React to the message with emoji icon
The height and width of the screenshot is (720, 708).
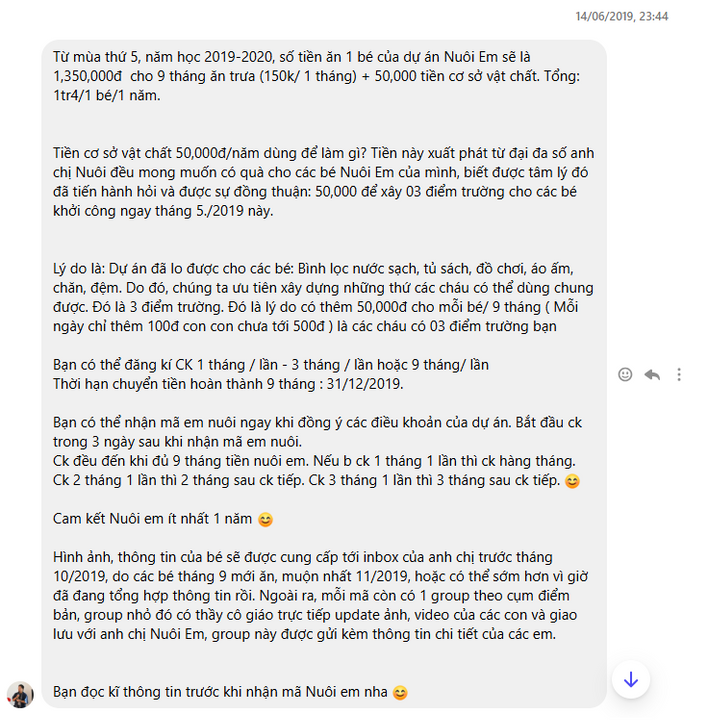[x=625, y=374]
